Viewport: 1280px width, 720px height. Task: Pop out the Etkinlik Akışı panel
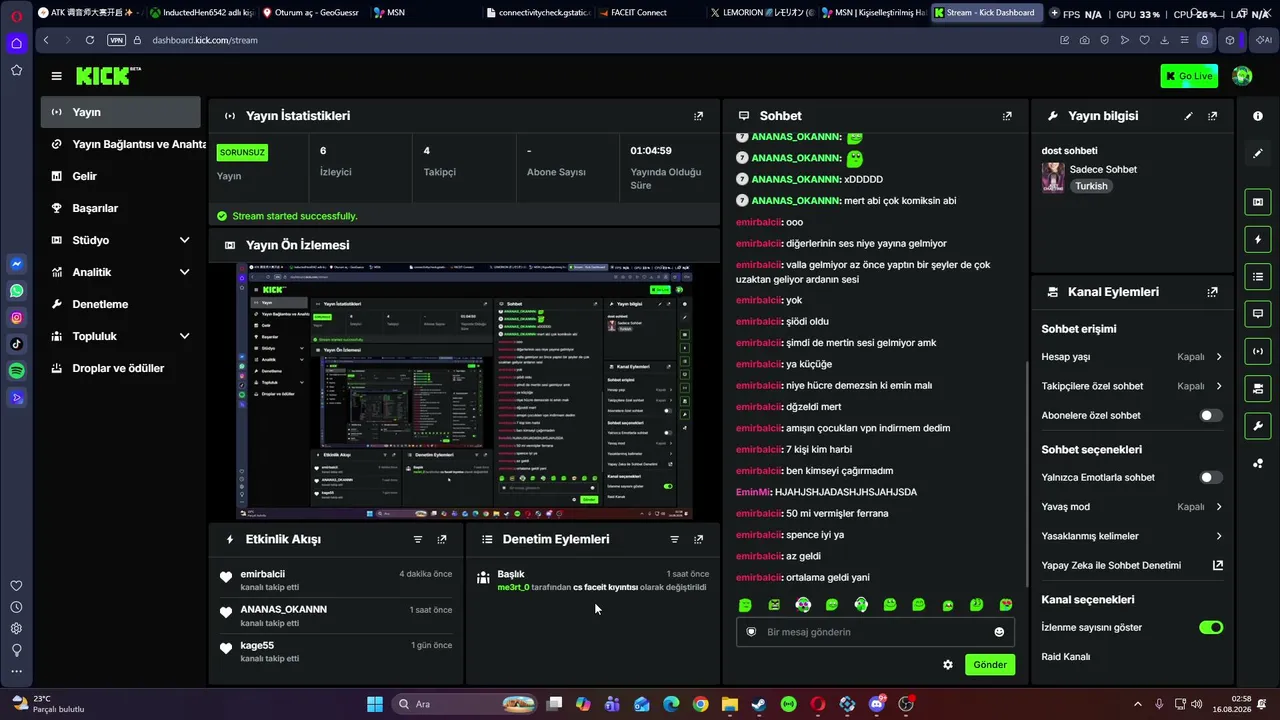click(x=442, y=539)
